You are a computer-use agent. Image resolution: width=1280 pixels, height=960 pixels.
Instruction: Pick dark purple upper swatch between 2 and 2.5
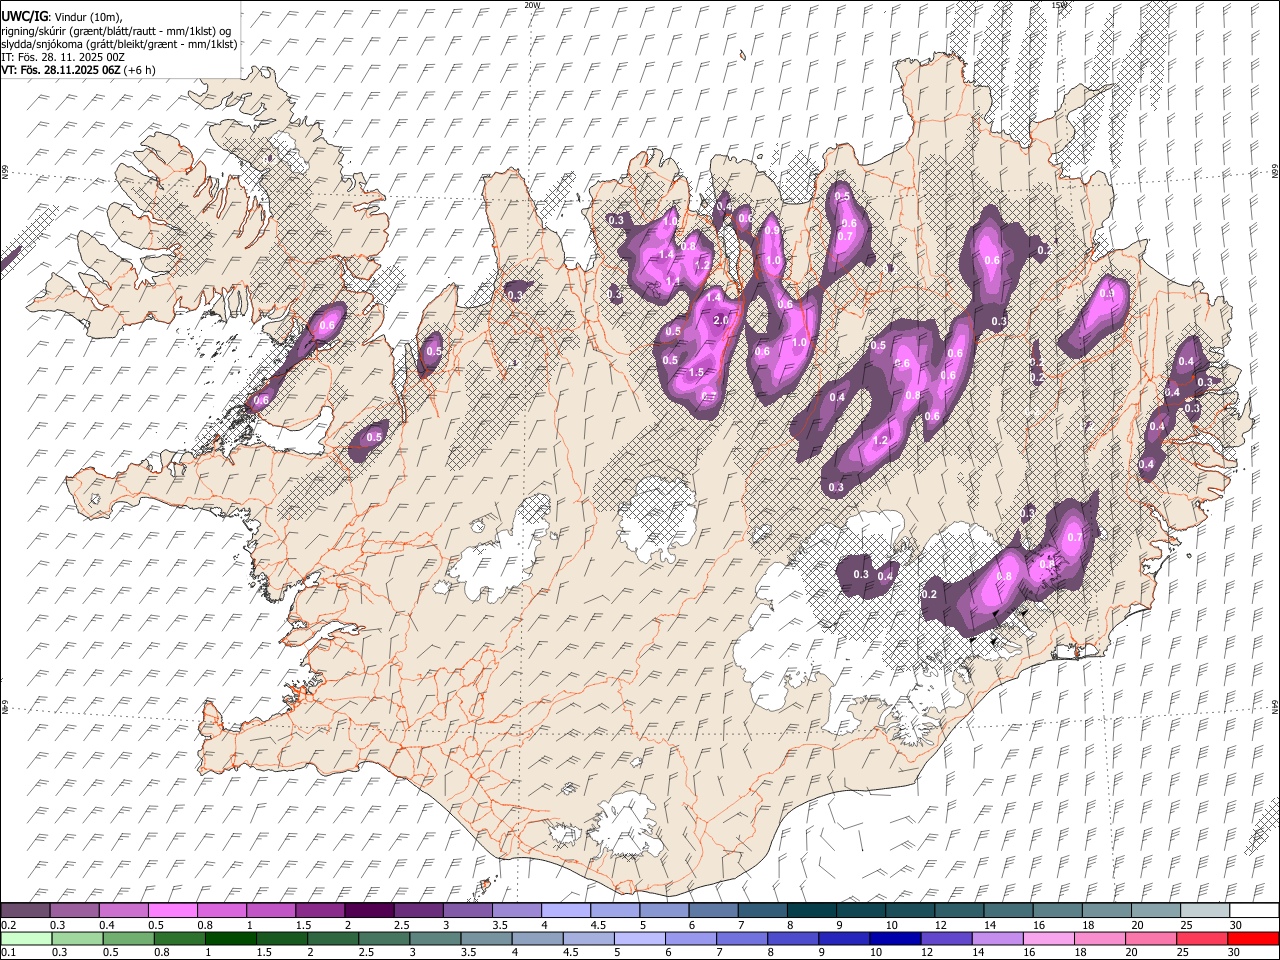(x=369, y=910)
